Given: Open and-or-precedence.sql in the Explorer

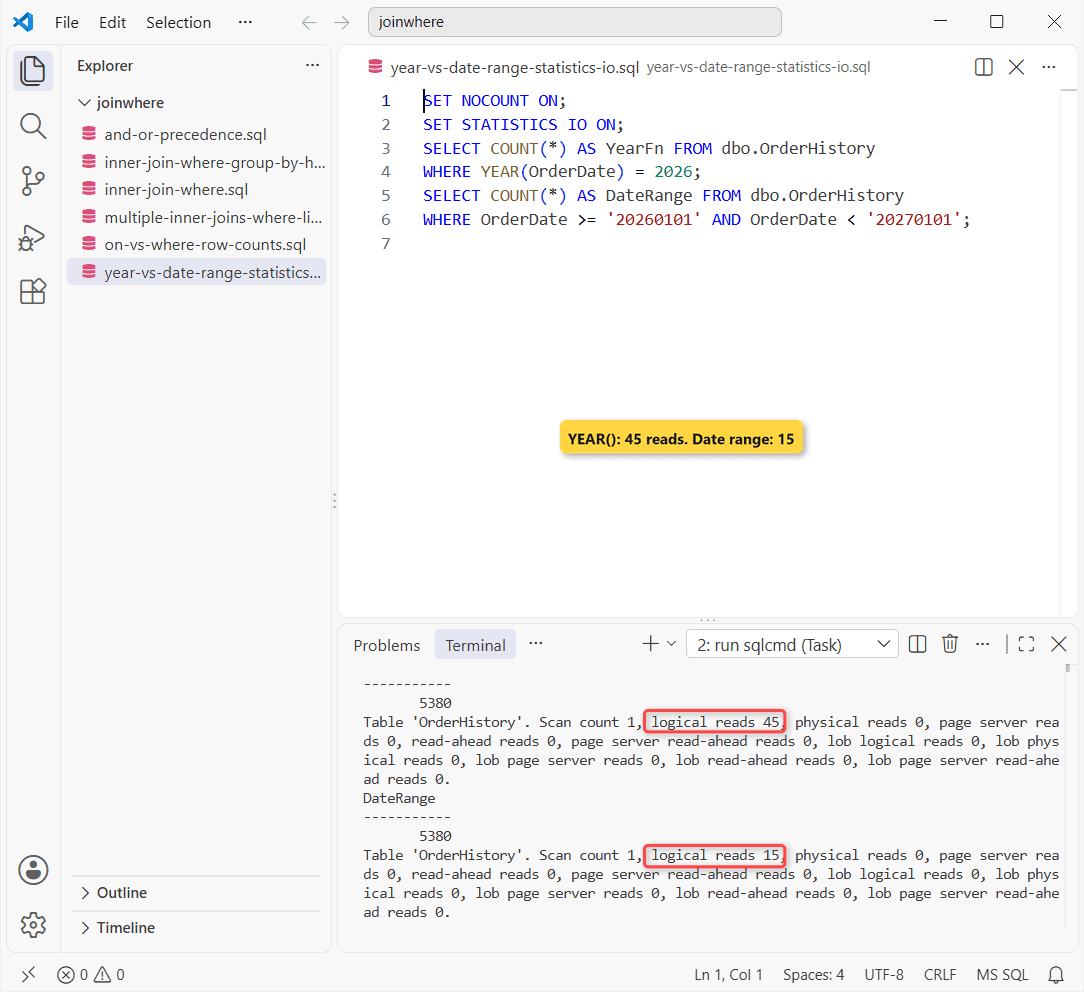Looking at the screenshot, I should tap(196, 135).
